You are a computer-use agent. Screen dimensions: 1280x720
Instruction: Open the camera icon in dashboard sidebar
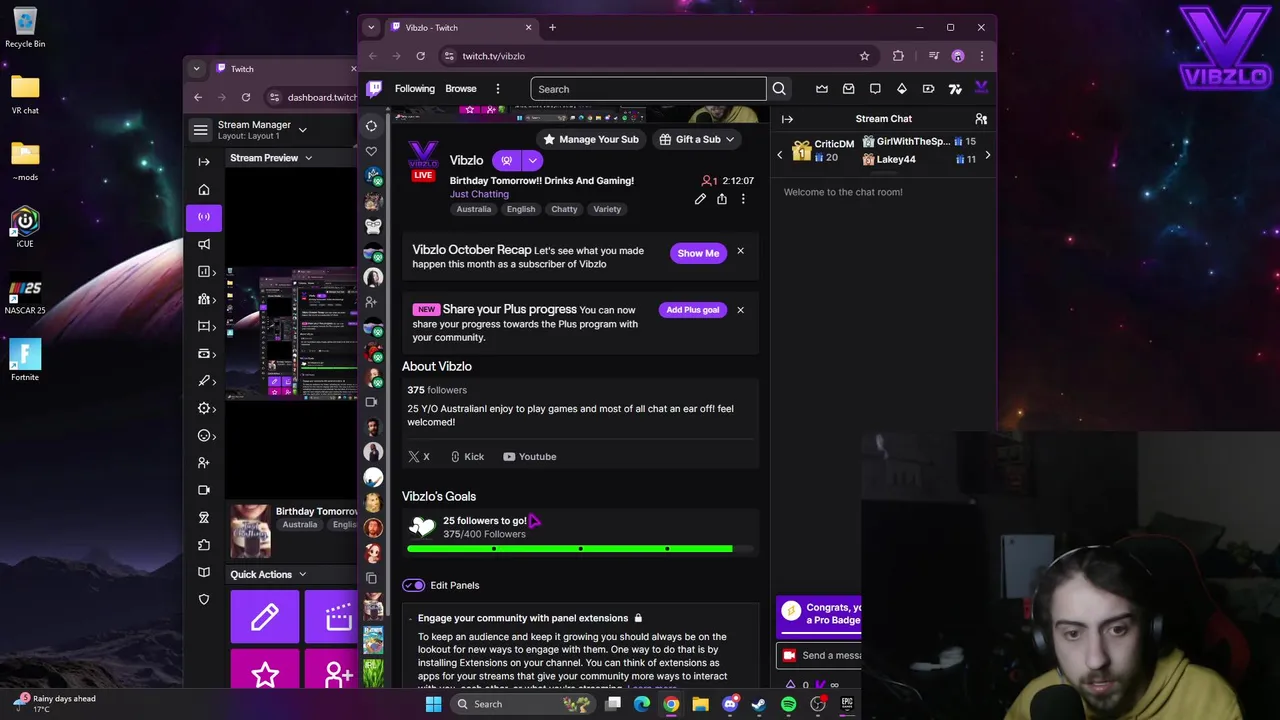(204, 490)
